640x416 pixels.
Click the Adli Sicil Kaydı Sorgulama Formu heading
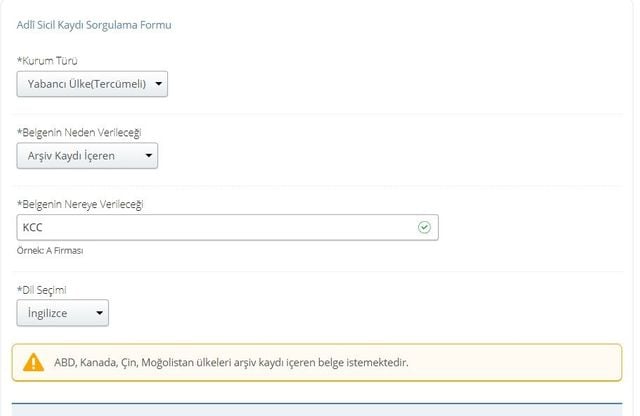(94, 25)
